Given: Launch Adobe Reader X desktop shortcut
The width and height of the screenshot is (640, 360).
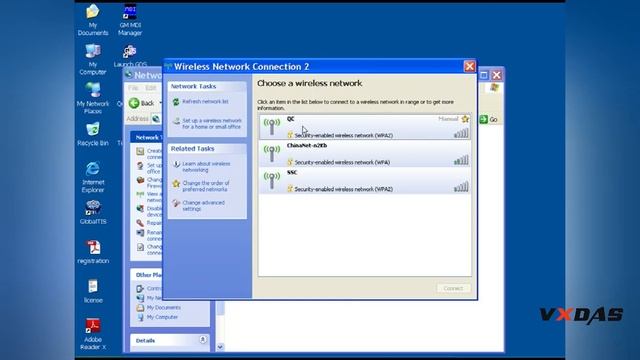Looking at the screenshot, I should [93, 334].
